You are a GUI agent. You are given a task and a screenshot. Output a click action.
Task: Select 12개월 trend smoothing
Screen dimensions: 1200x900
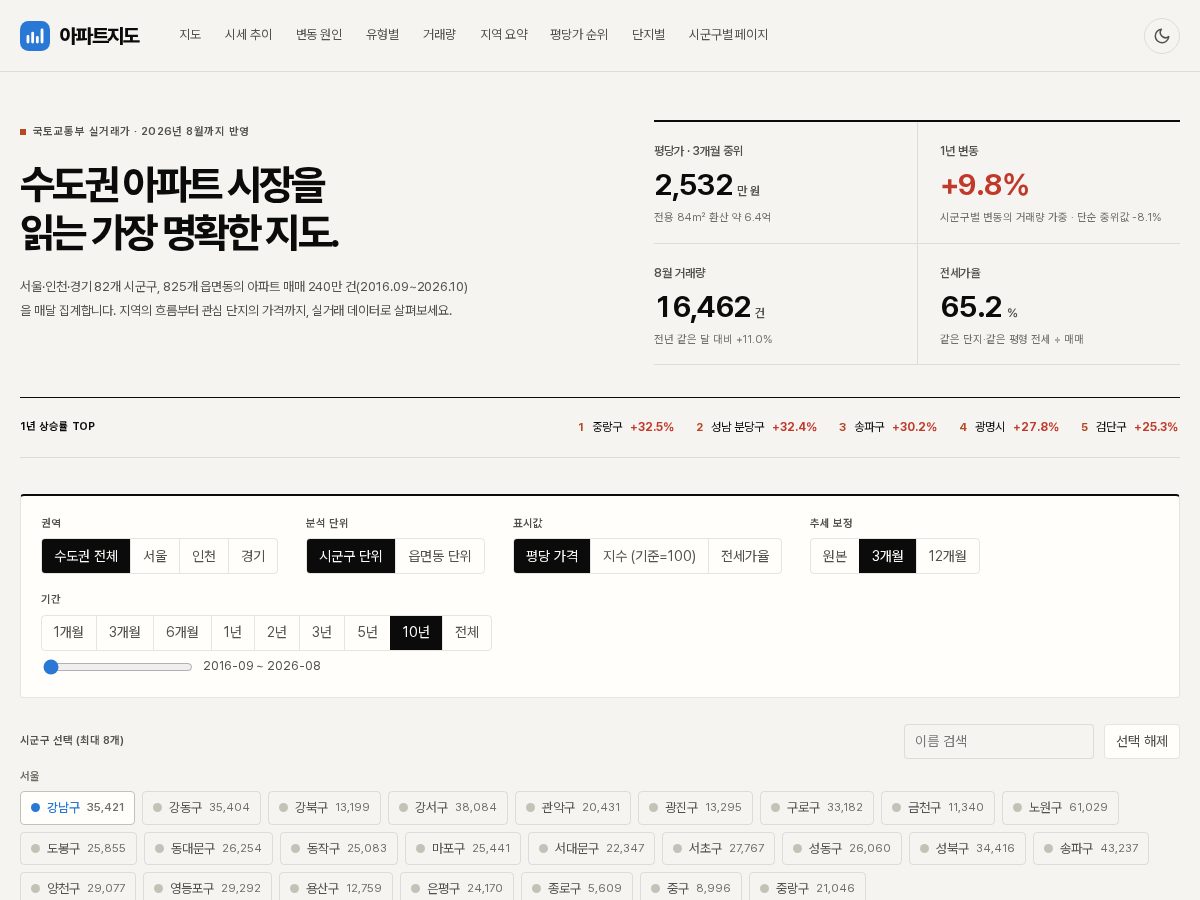point(948,556)
